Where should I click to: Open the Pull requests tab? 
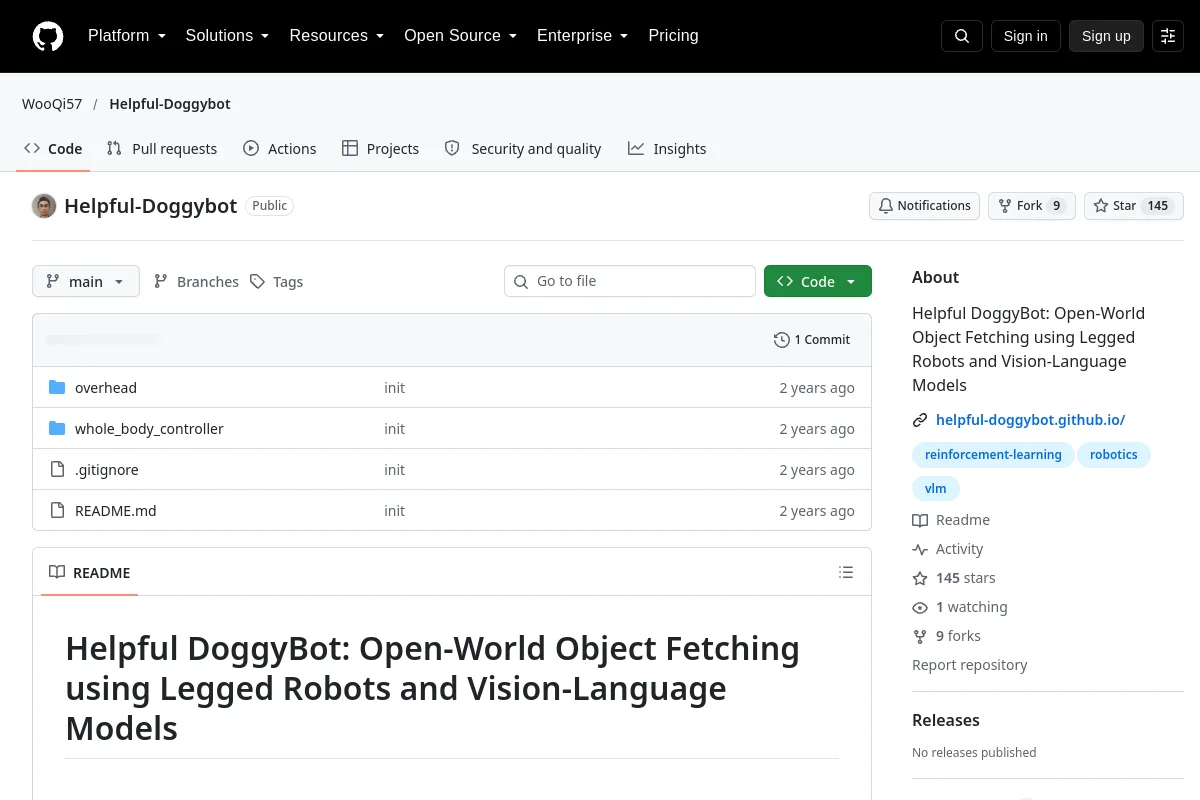pos(162,149)
